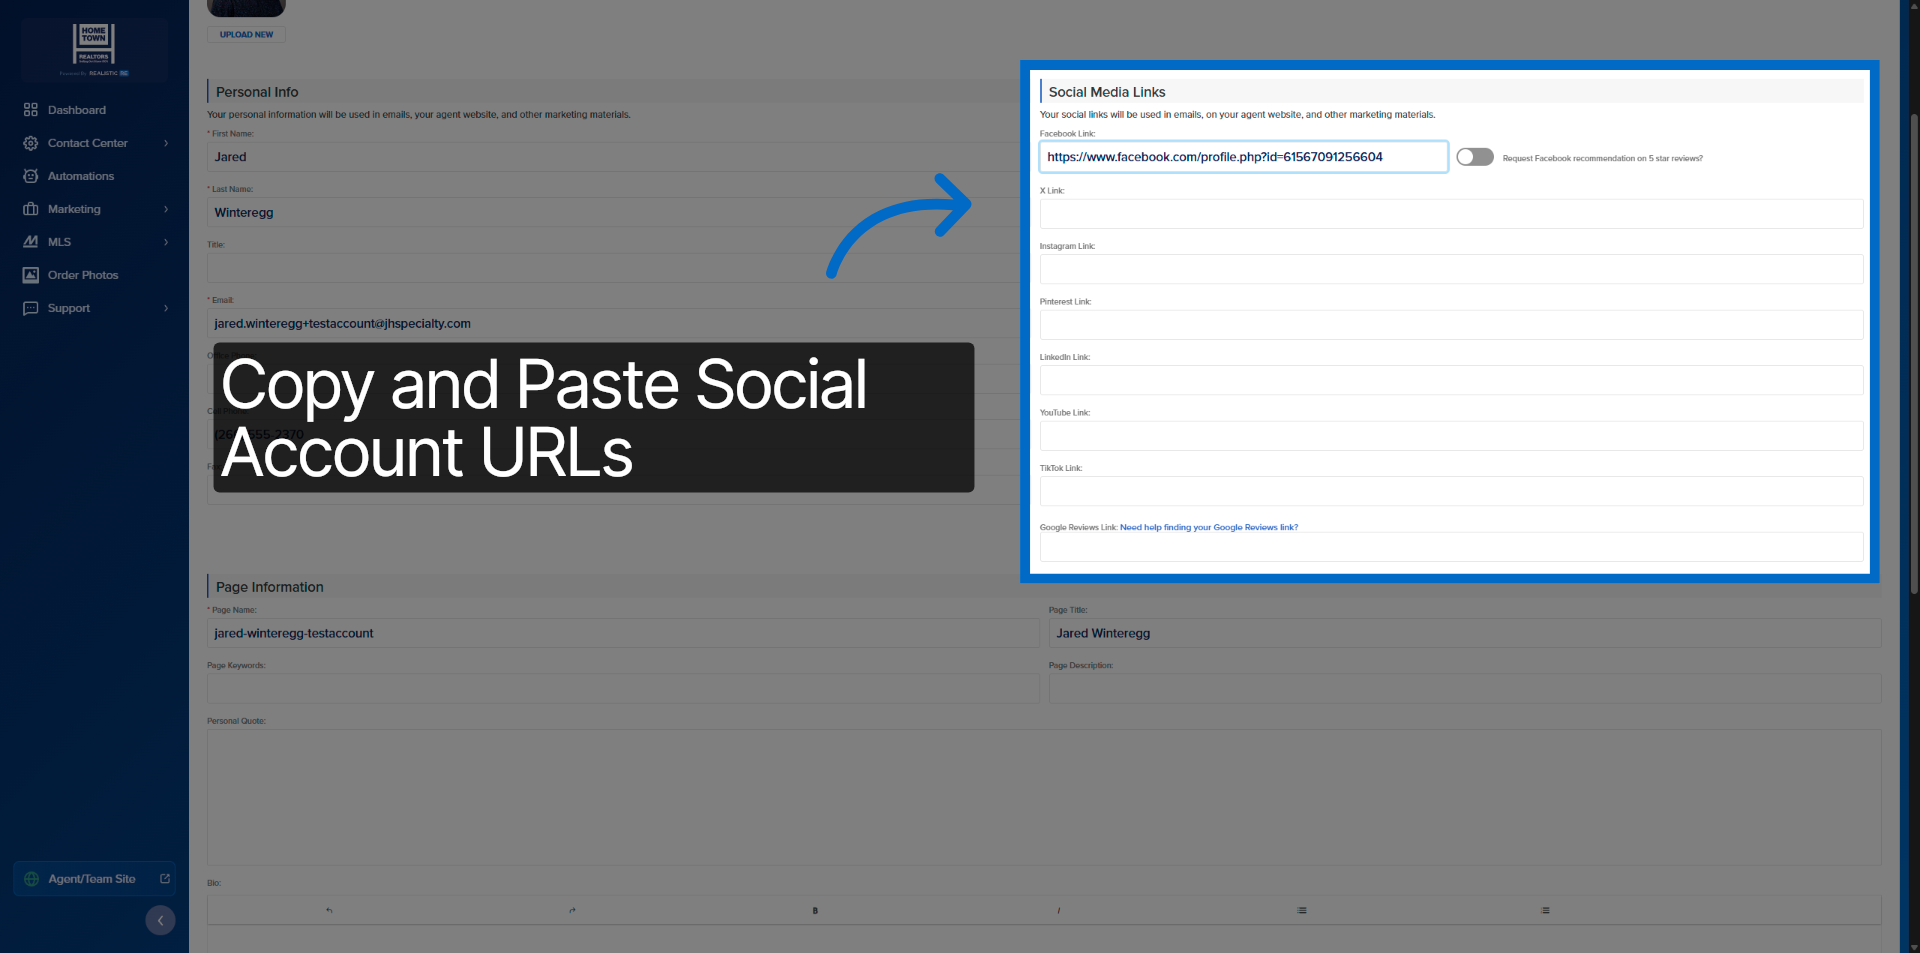Click the redo icon in Bio toolbar
The width and height of the screenshot is (1920, 953).
(x=572, y=910)
